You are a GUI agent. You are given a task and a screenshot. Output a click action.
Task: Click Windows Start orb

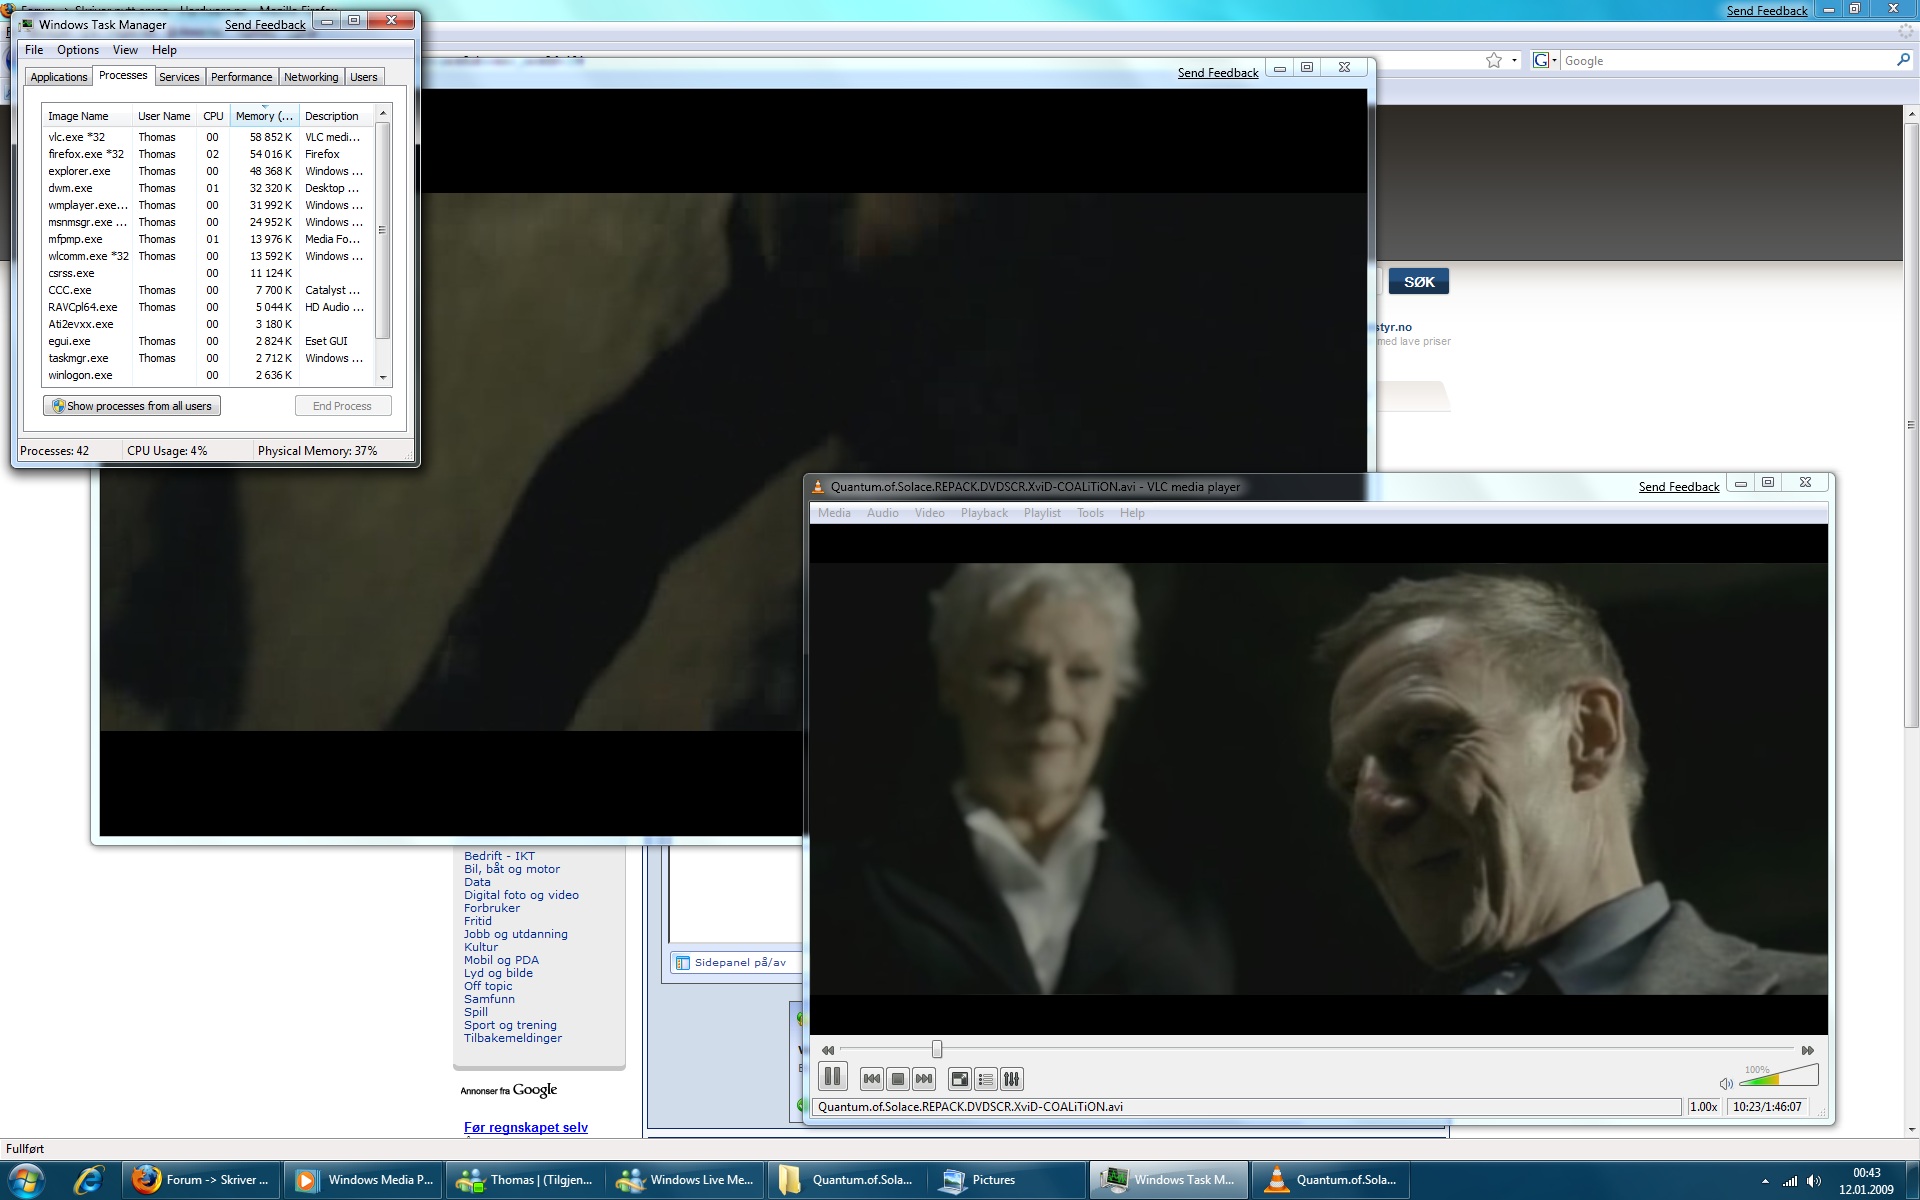click(x=27, y=1180)
